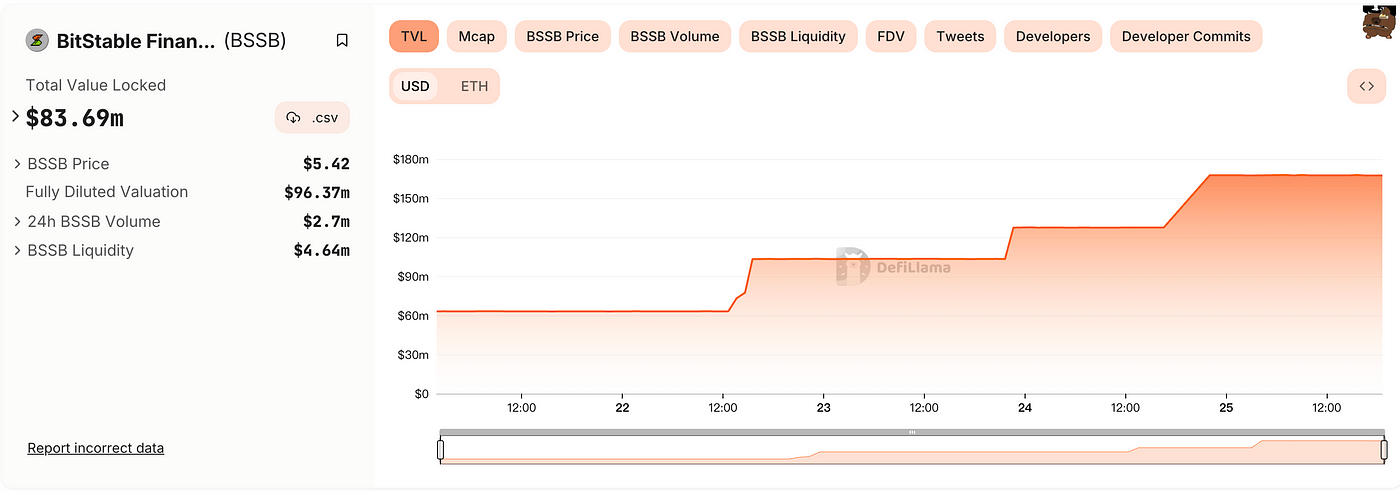Expand the 24h BSSB Volume row
Image resolution: width=1400 pixels, height=492 pixels.
click(x=18, y=222)
